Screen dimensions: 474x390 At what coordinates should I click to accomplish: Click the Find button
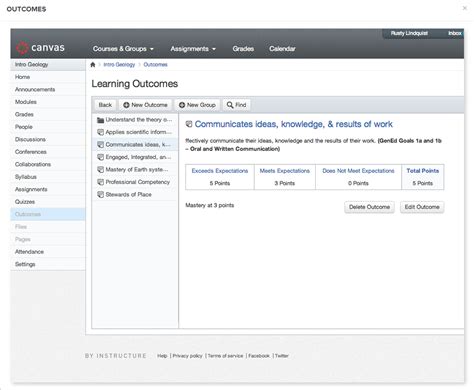(x=236, y=105)
